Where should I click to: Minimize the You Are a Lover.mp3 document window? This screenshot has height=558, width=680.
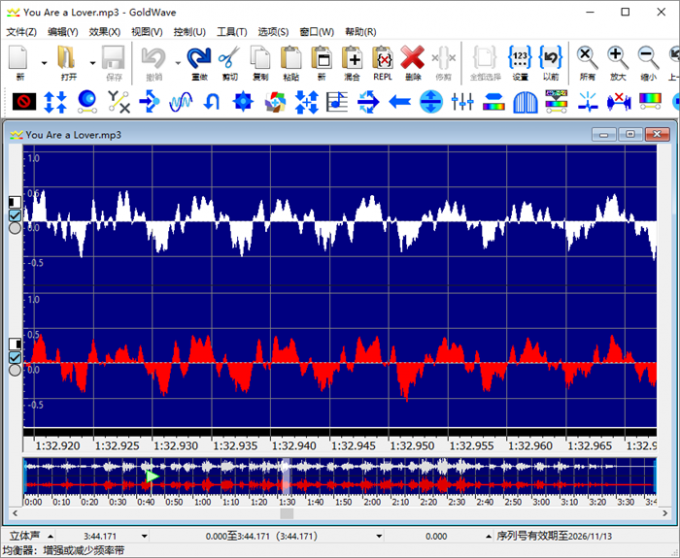point(604,134)
